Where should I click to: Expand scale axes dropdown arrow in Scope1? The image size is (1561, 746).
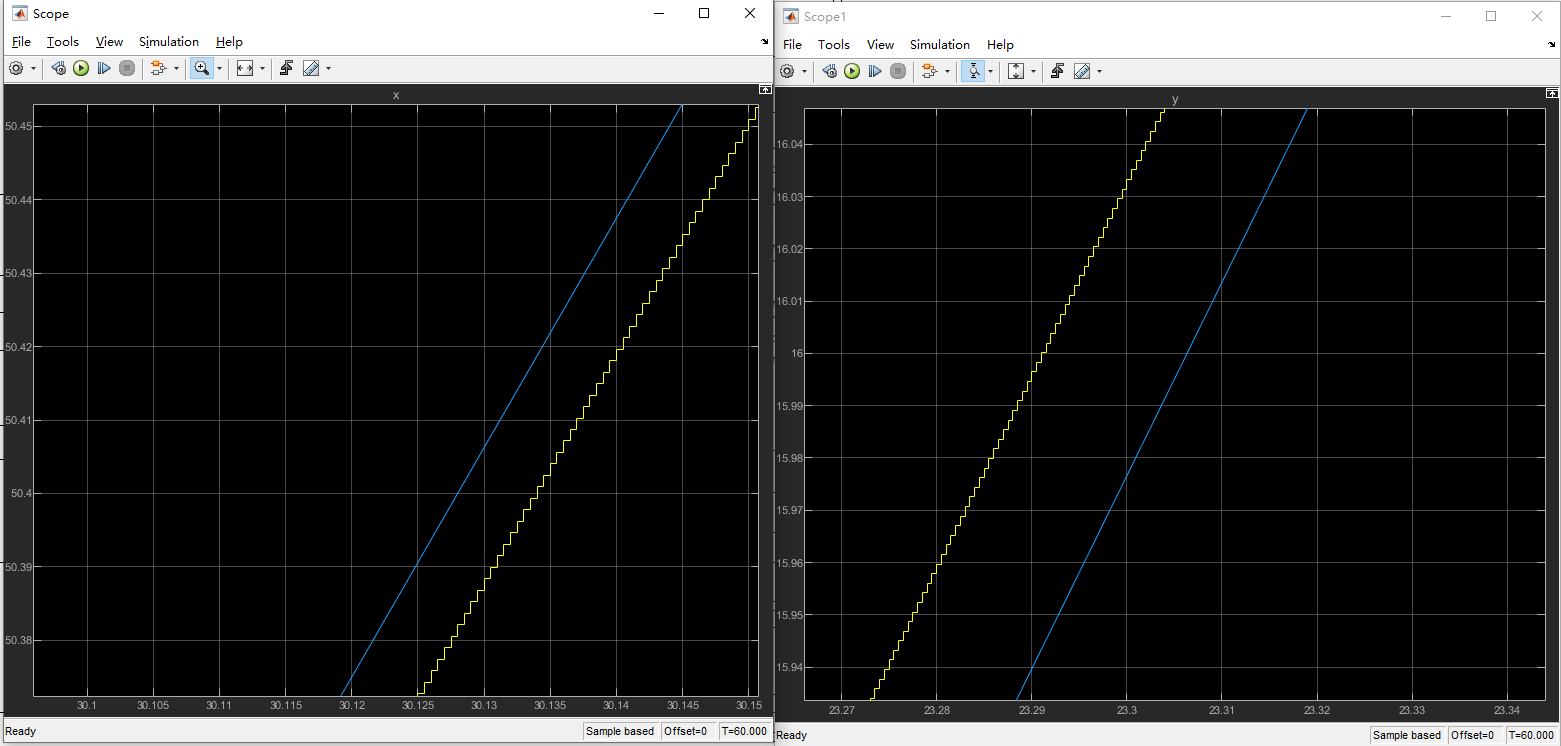(x=1034, y=72)
